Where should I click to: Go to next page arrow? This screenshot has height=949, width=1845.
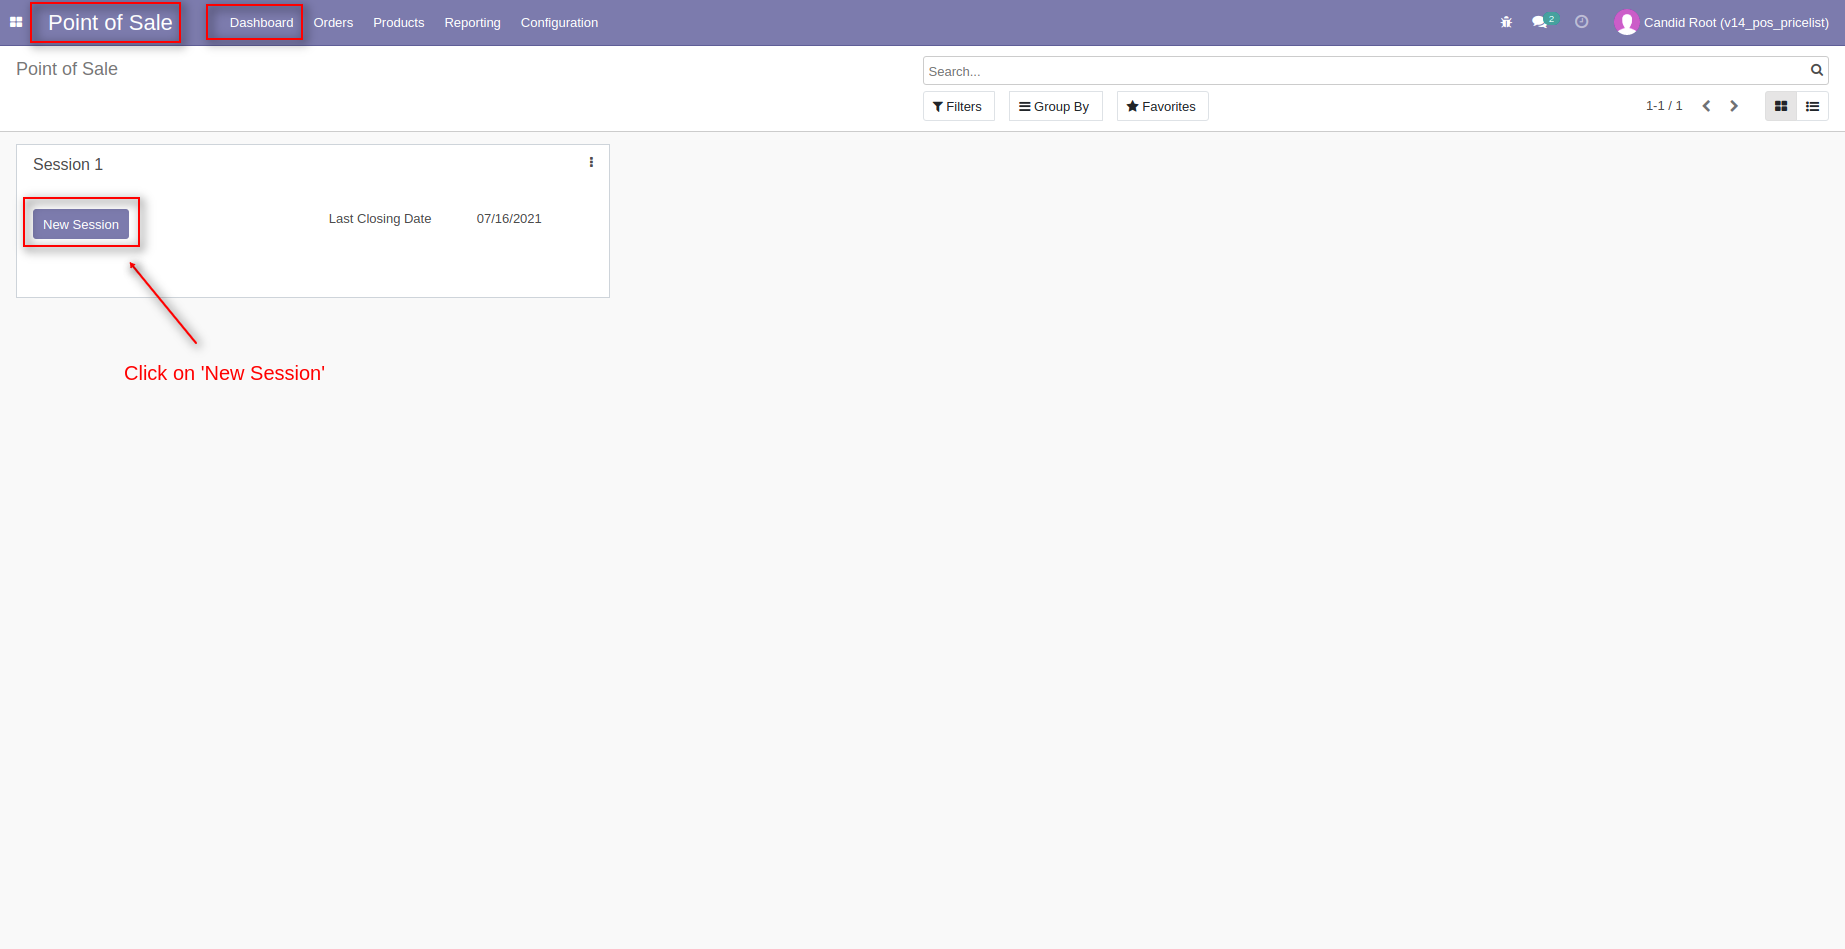1734,106
